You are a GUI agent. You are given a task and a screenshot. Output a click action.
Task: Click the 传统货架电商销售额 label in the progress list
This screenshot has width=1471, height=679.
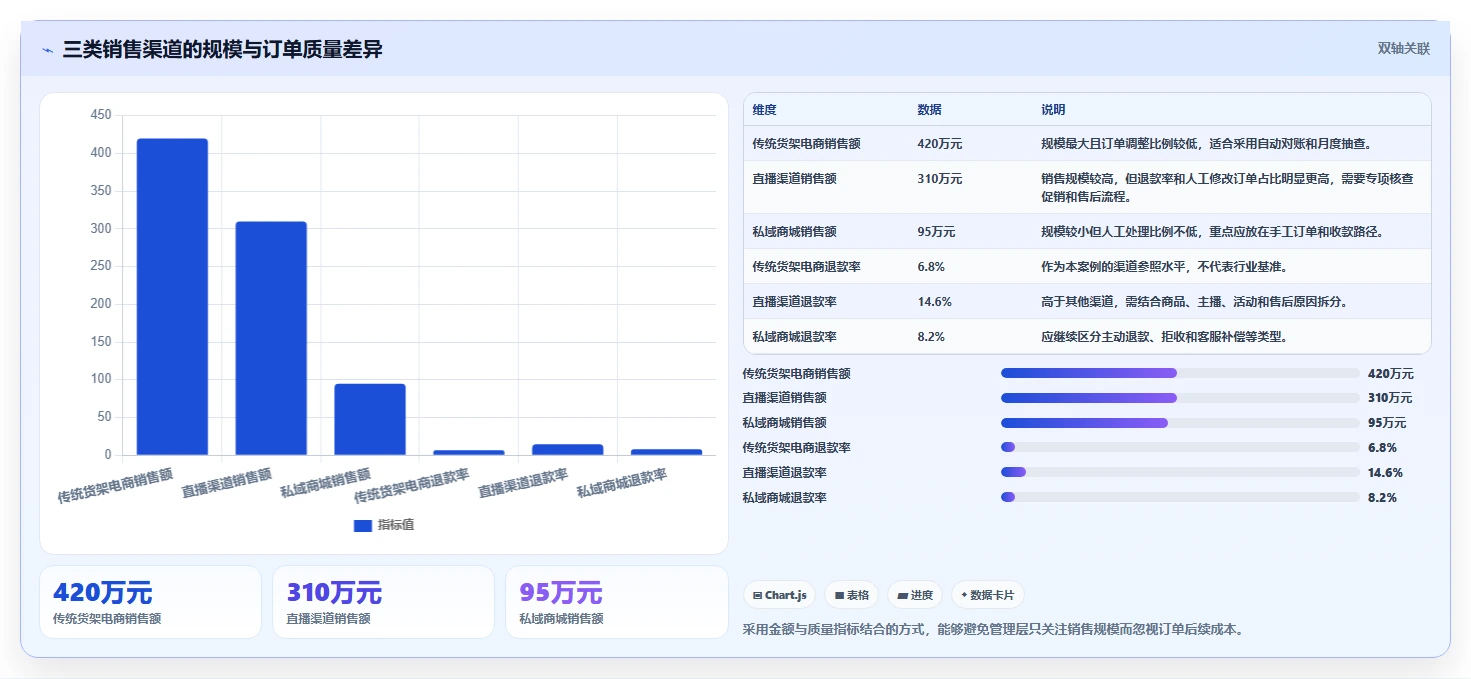click(796, 374)
